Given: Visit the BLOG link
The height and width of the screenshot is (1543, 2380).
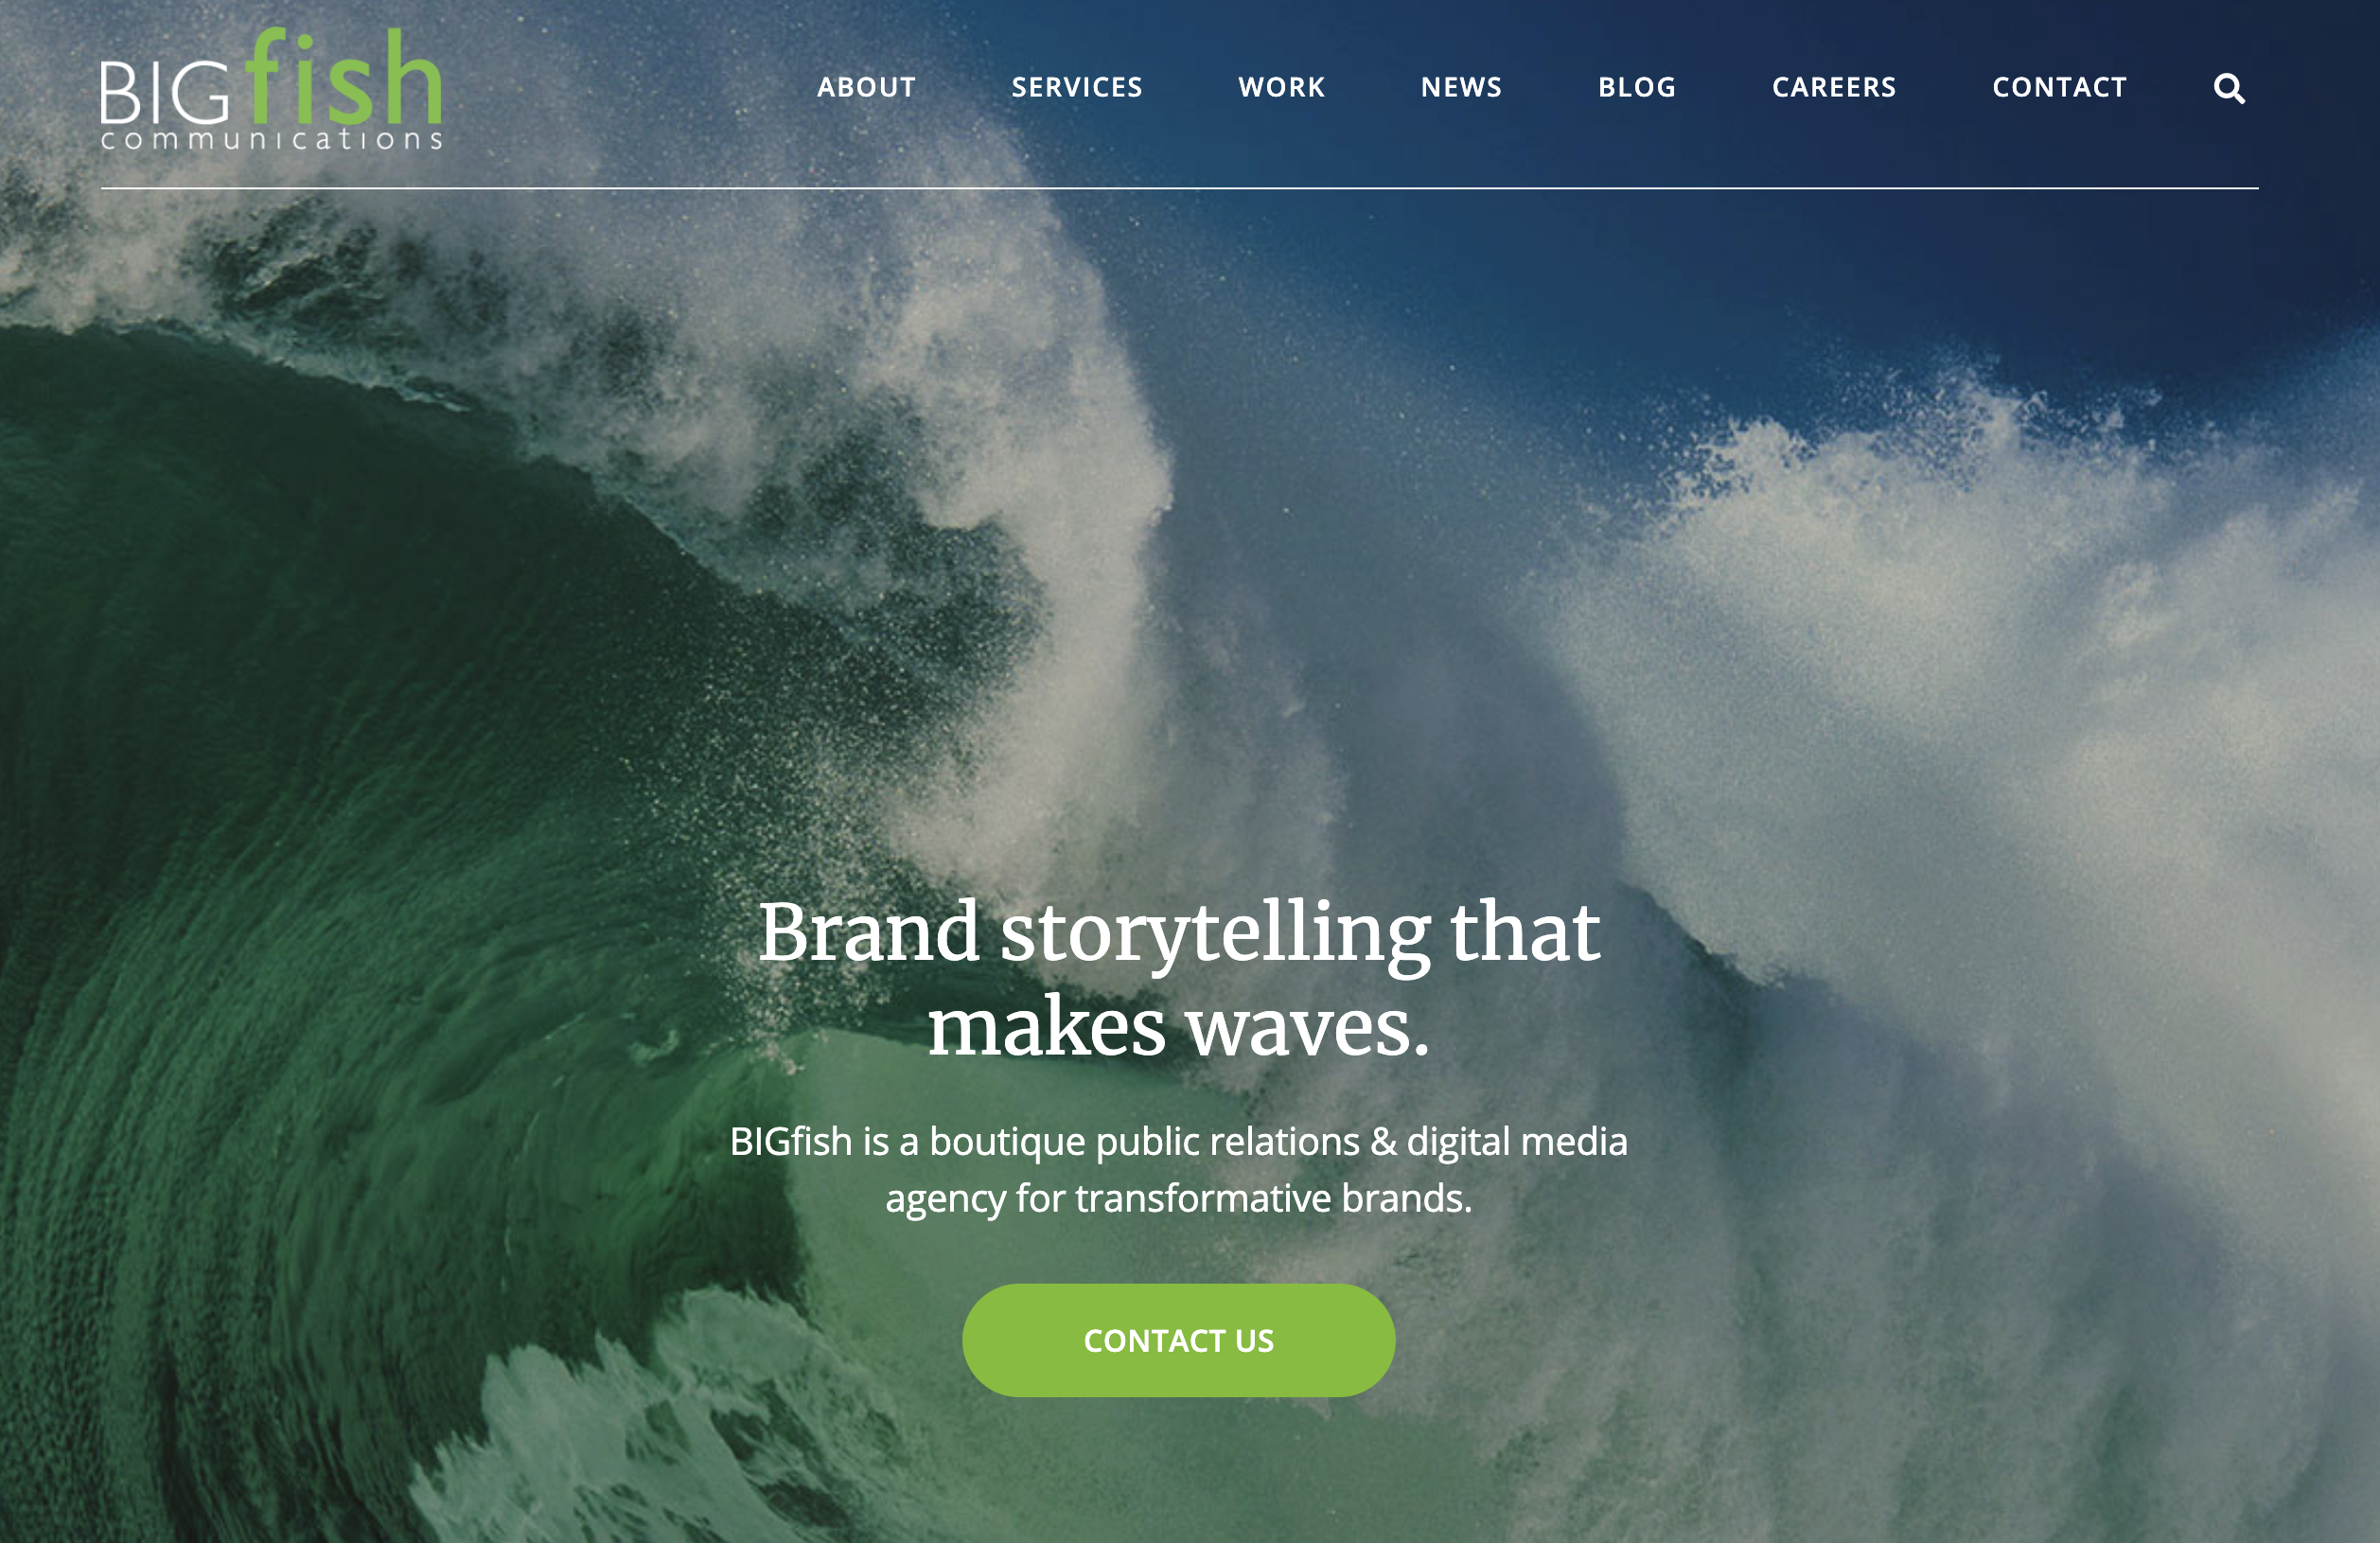Looking at the screenshot, I should [x=1636, y=88].
